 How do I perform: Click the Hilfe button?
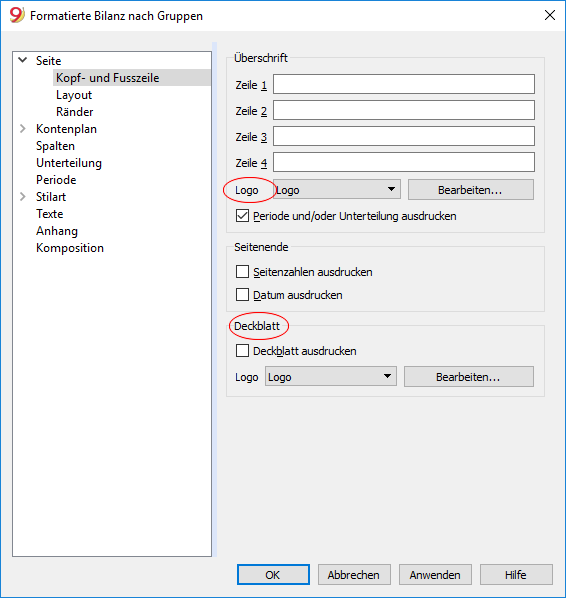[x=516, y=575]
